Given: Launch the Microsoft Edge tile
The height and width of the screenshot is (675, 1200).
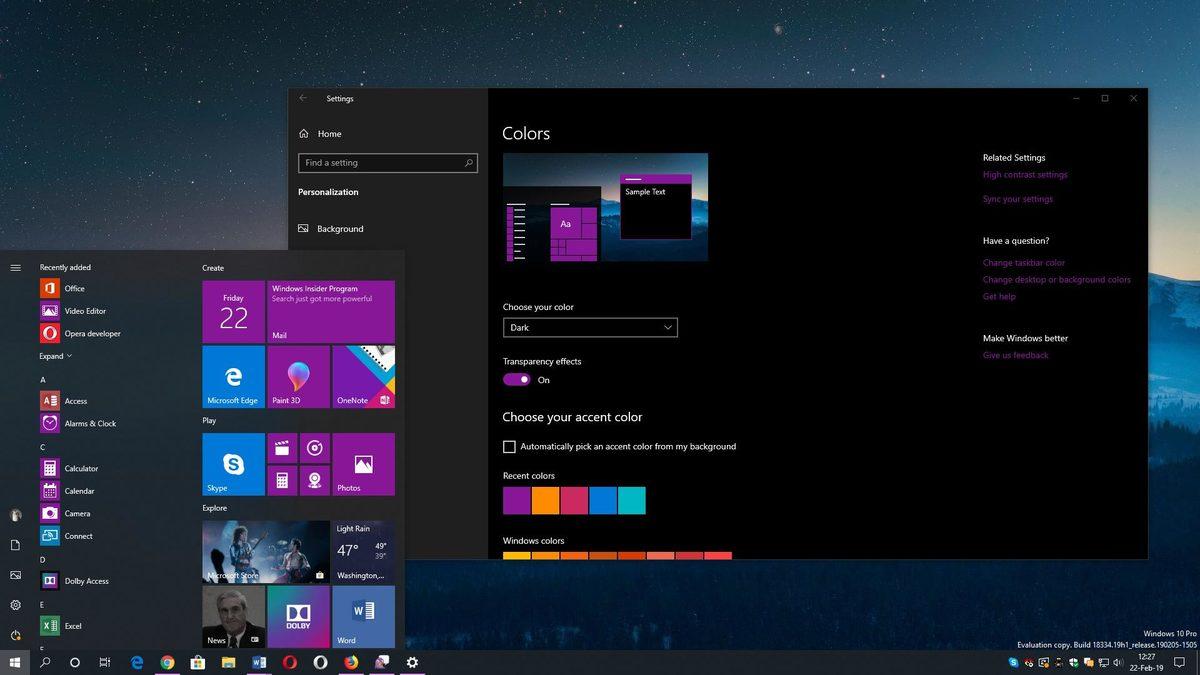Looking at the screenshot, I should [x=232, y=377].
